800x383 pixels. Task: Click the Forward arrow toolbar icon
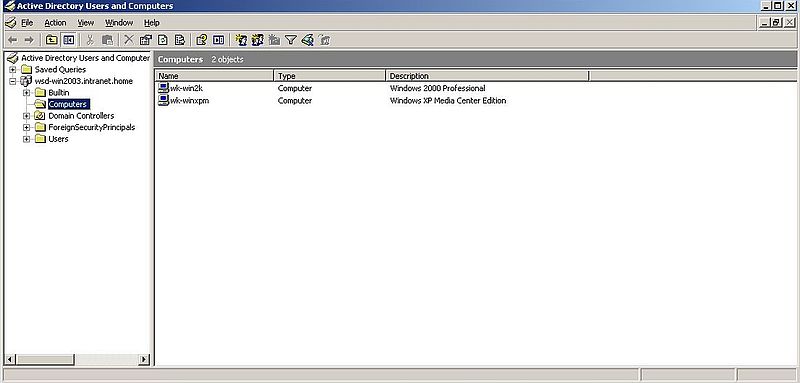pyautogui.click(x=29, y=40)
